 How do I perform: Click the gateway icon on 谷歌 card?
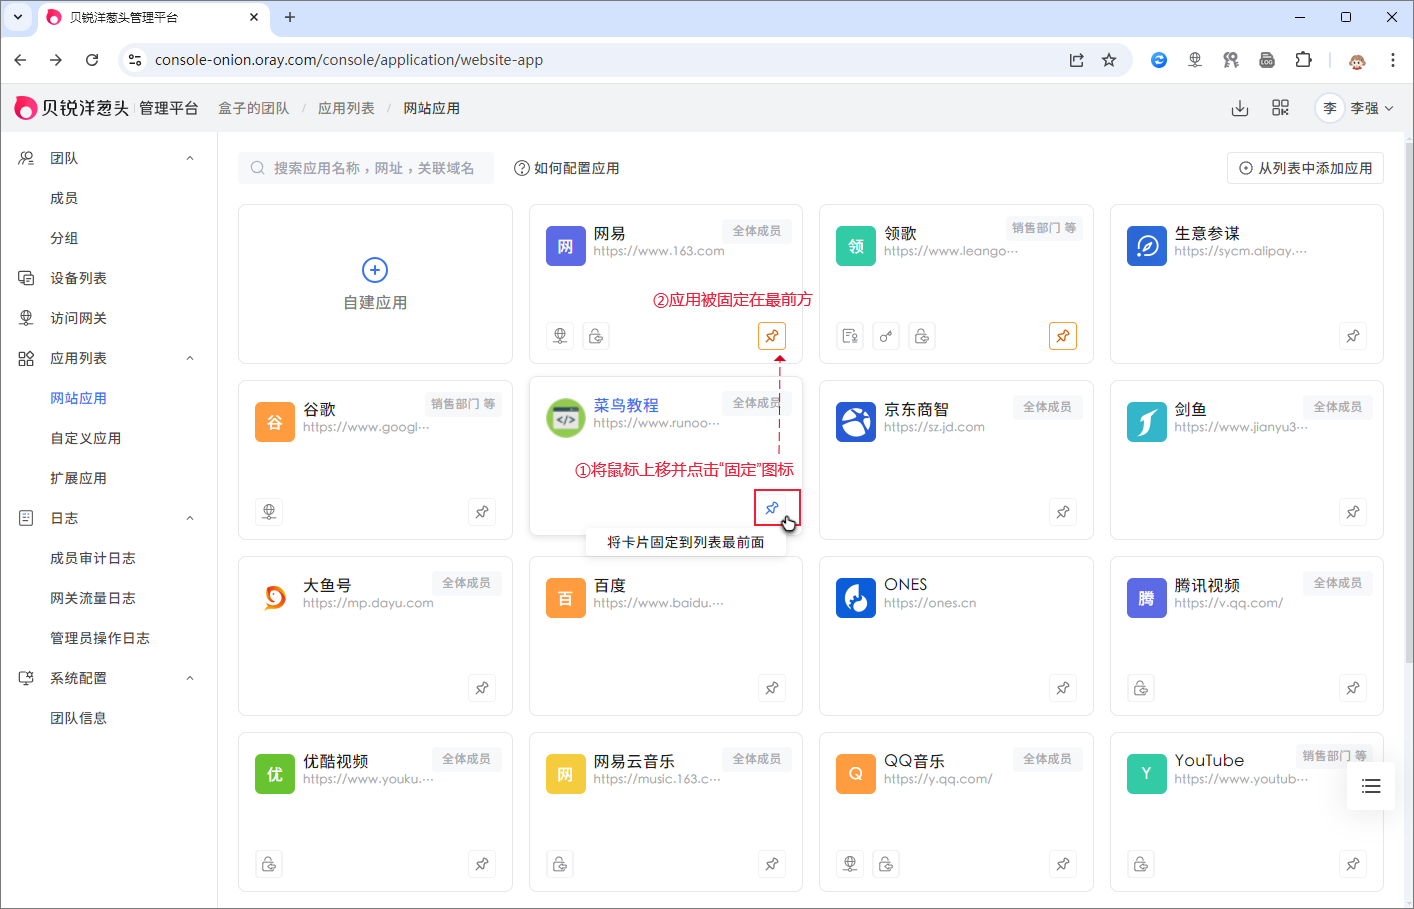click(269, 512)
